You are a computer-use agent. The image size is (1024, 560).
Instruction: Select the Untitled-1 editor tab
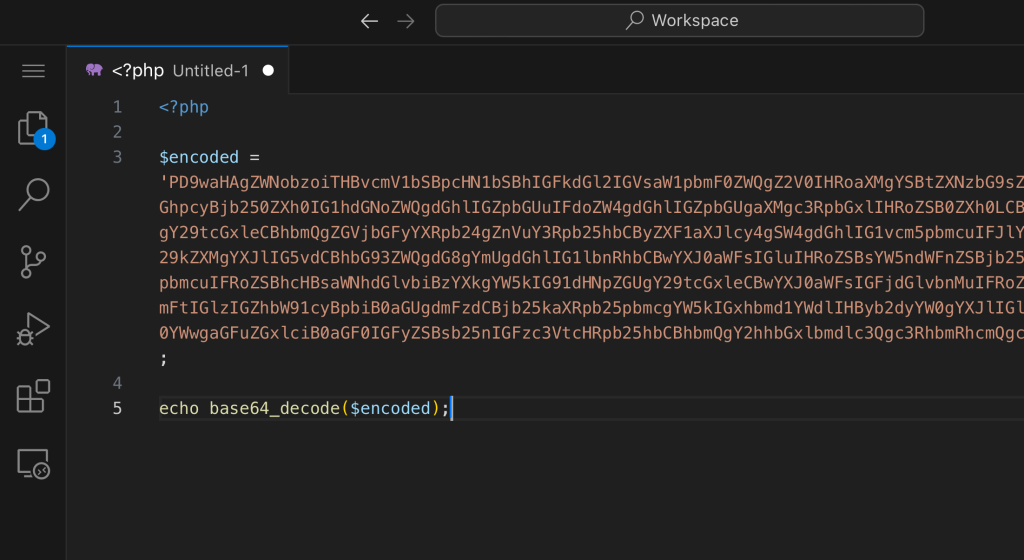[210, 71]
